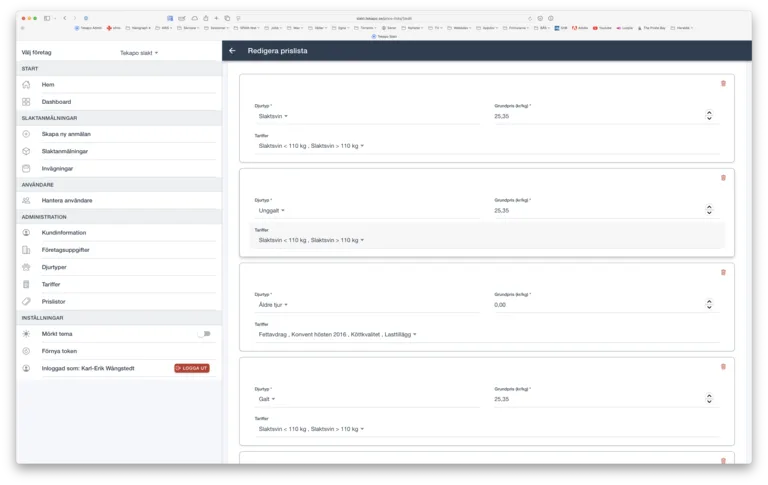Screen dimensions: 768x485
Task: Open the Tariffer dropdown in the Slaktsvin card
Action: [x=312, y=146]
